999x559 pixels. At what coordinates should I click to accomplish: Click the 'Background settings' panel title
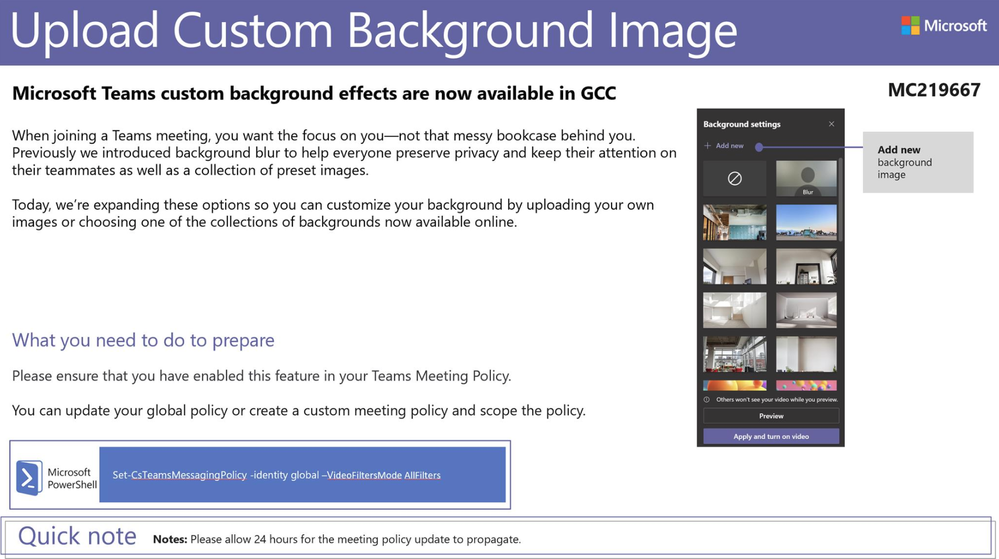coord(742,124)
